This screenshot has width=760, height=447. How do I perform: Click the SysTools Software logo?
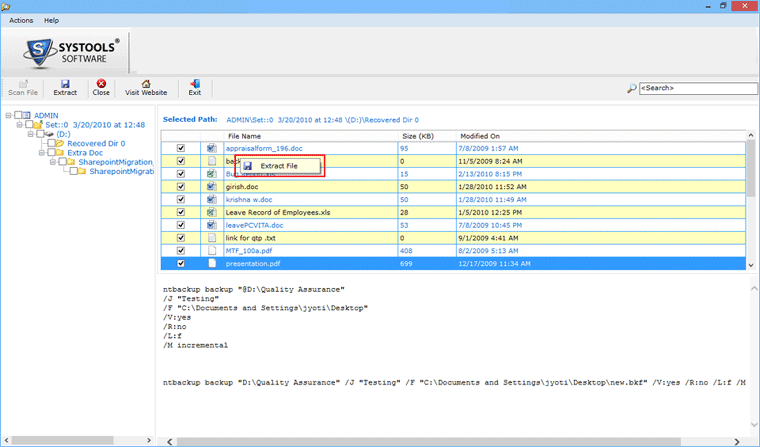point(71,52)
